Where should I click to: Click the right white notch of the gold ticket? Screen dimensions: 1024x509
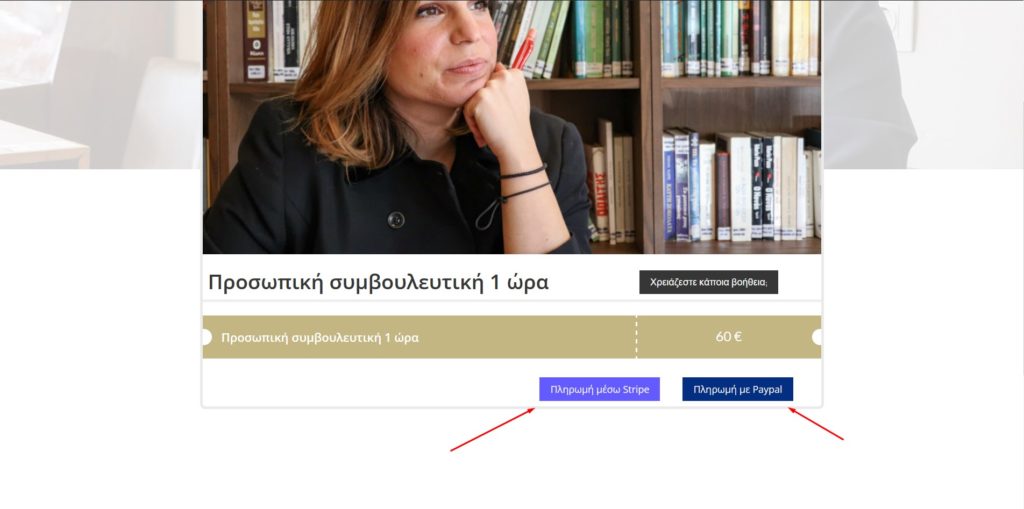pos(816,337)
